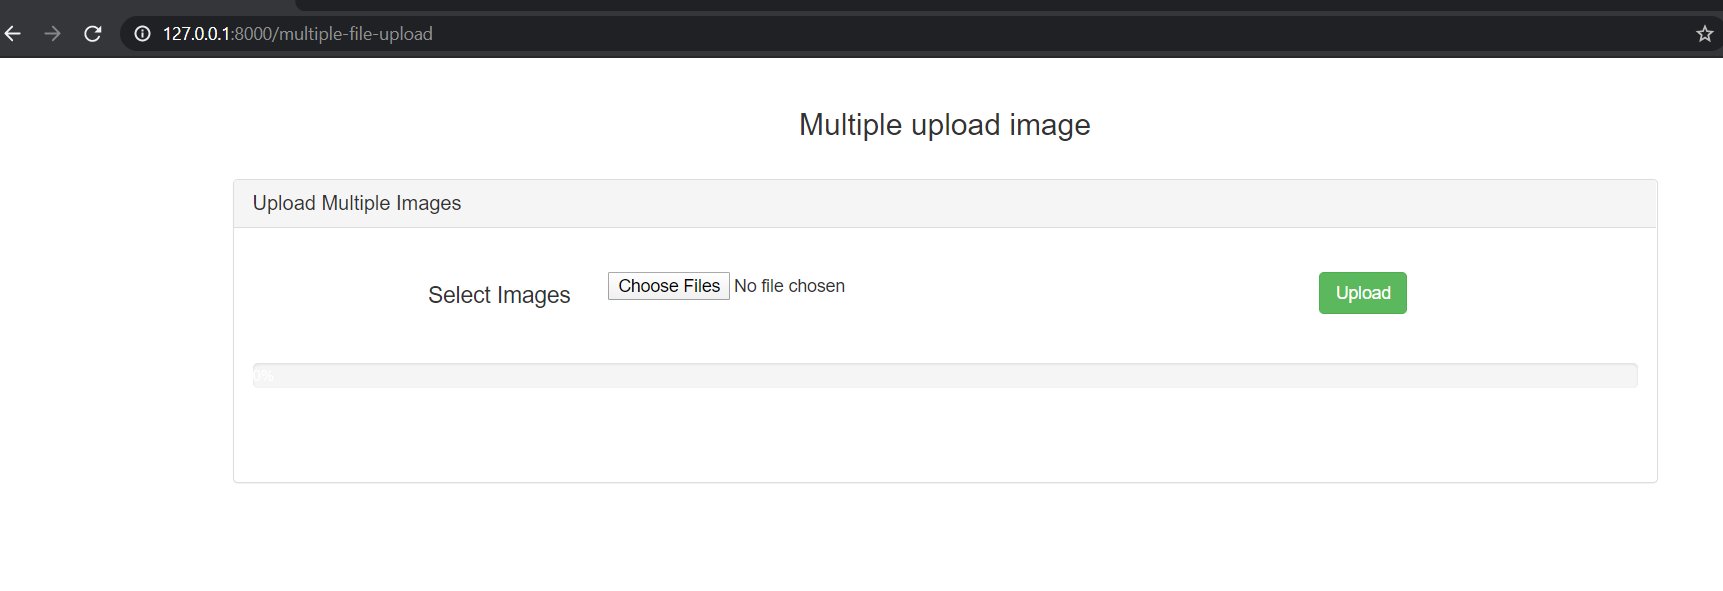The height and width of the screenshot is (591, 1723).
Task: Click the "Upload Multiple Images" panel header
Action: tap(357, 203)
